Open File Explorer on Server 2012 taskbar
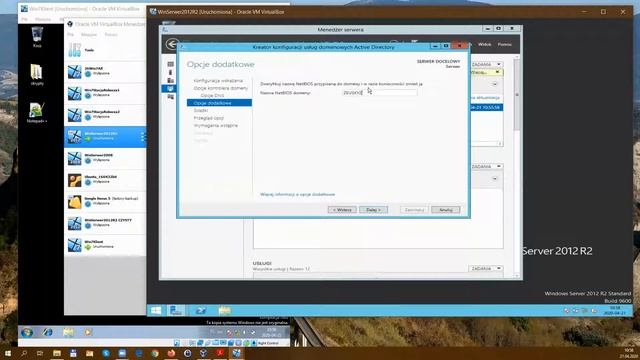Screen dimensions: 640x360 coord(224,311)
